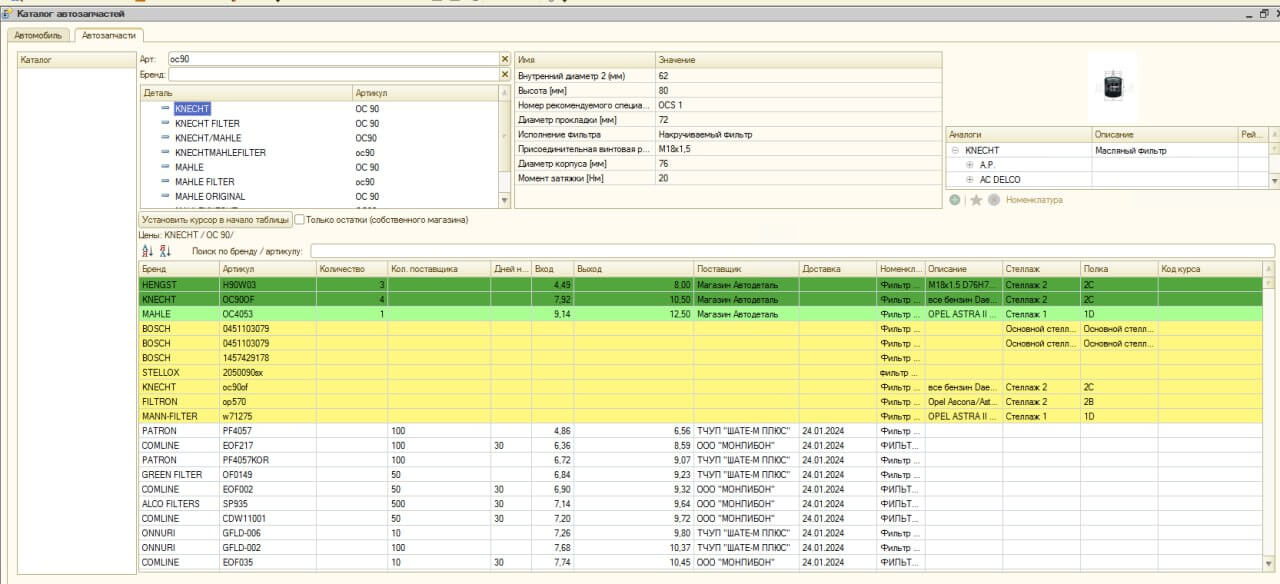The image size is (1280, 584).
Task: Expand the A.P. analog node
Action: 970,165
